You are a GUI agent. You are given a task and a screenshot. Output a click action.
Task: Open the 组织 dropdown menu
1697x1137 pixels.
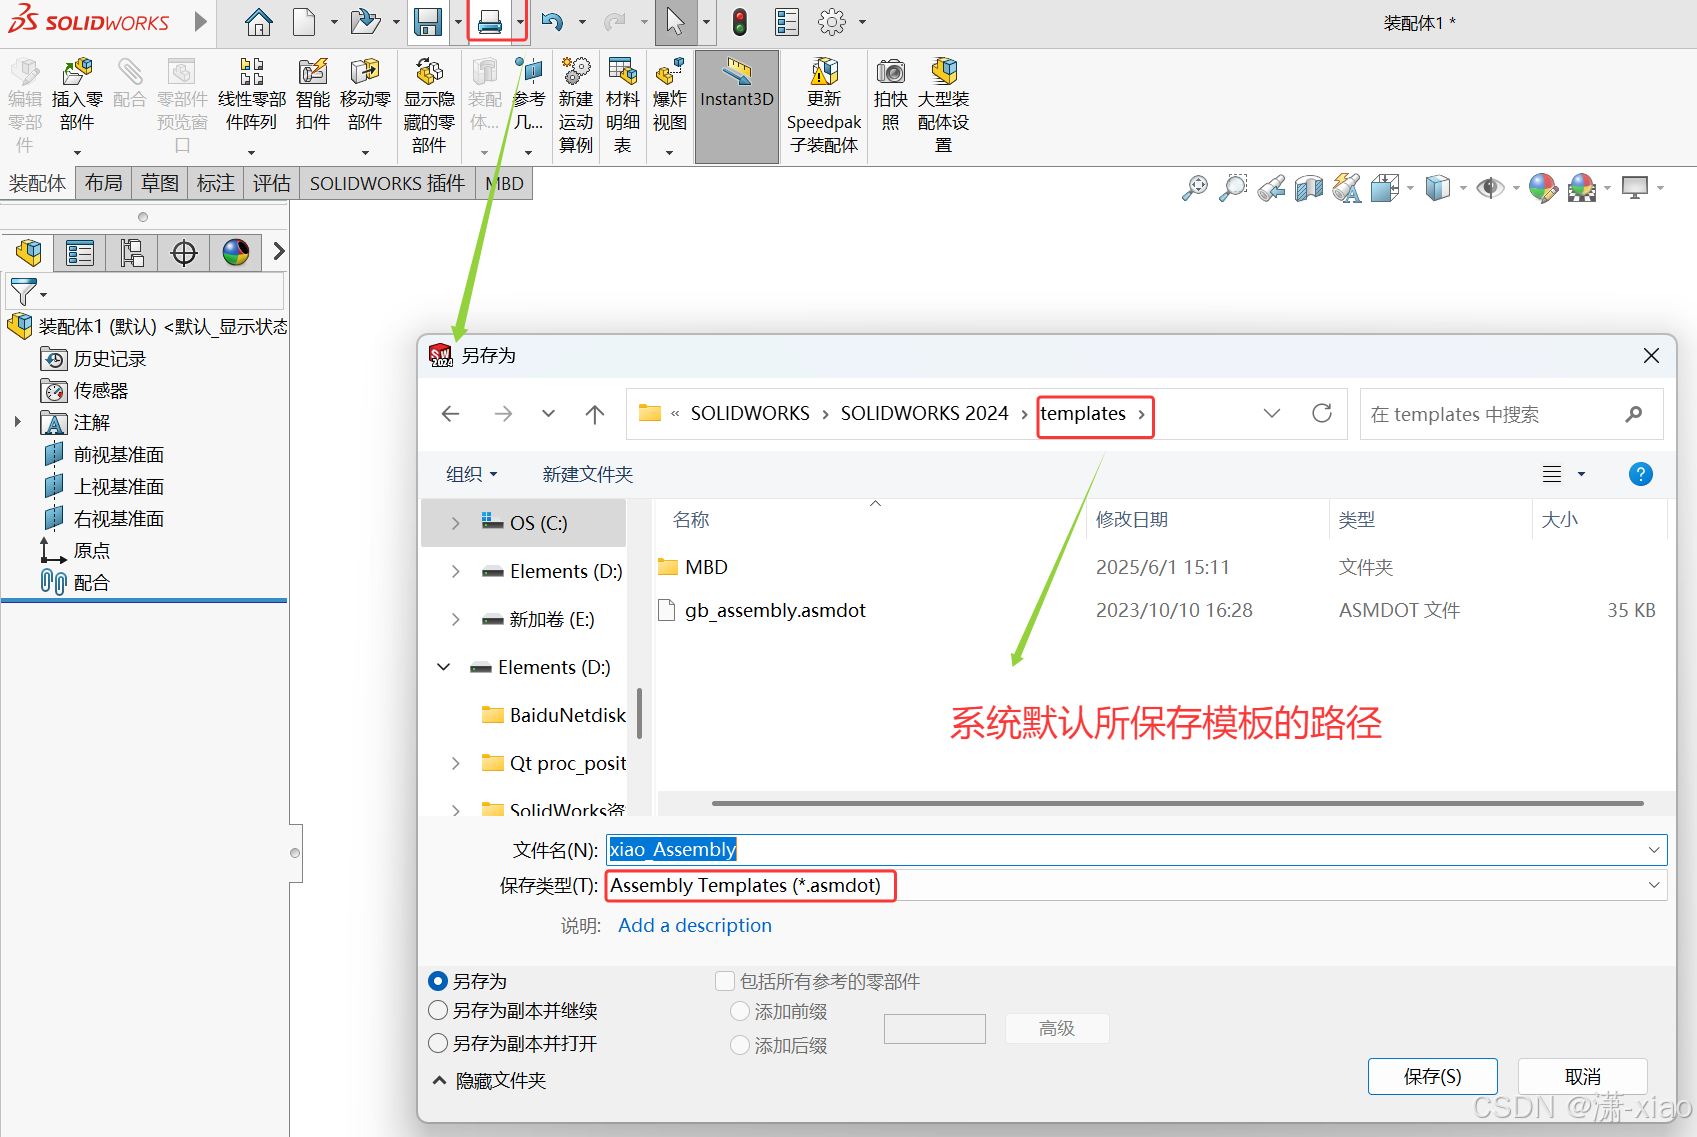point(471,474)
